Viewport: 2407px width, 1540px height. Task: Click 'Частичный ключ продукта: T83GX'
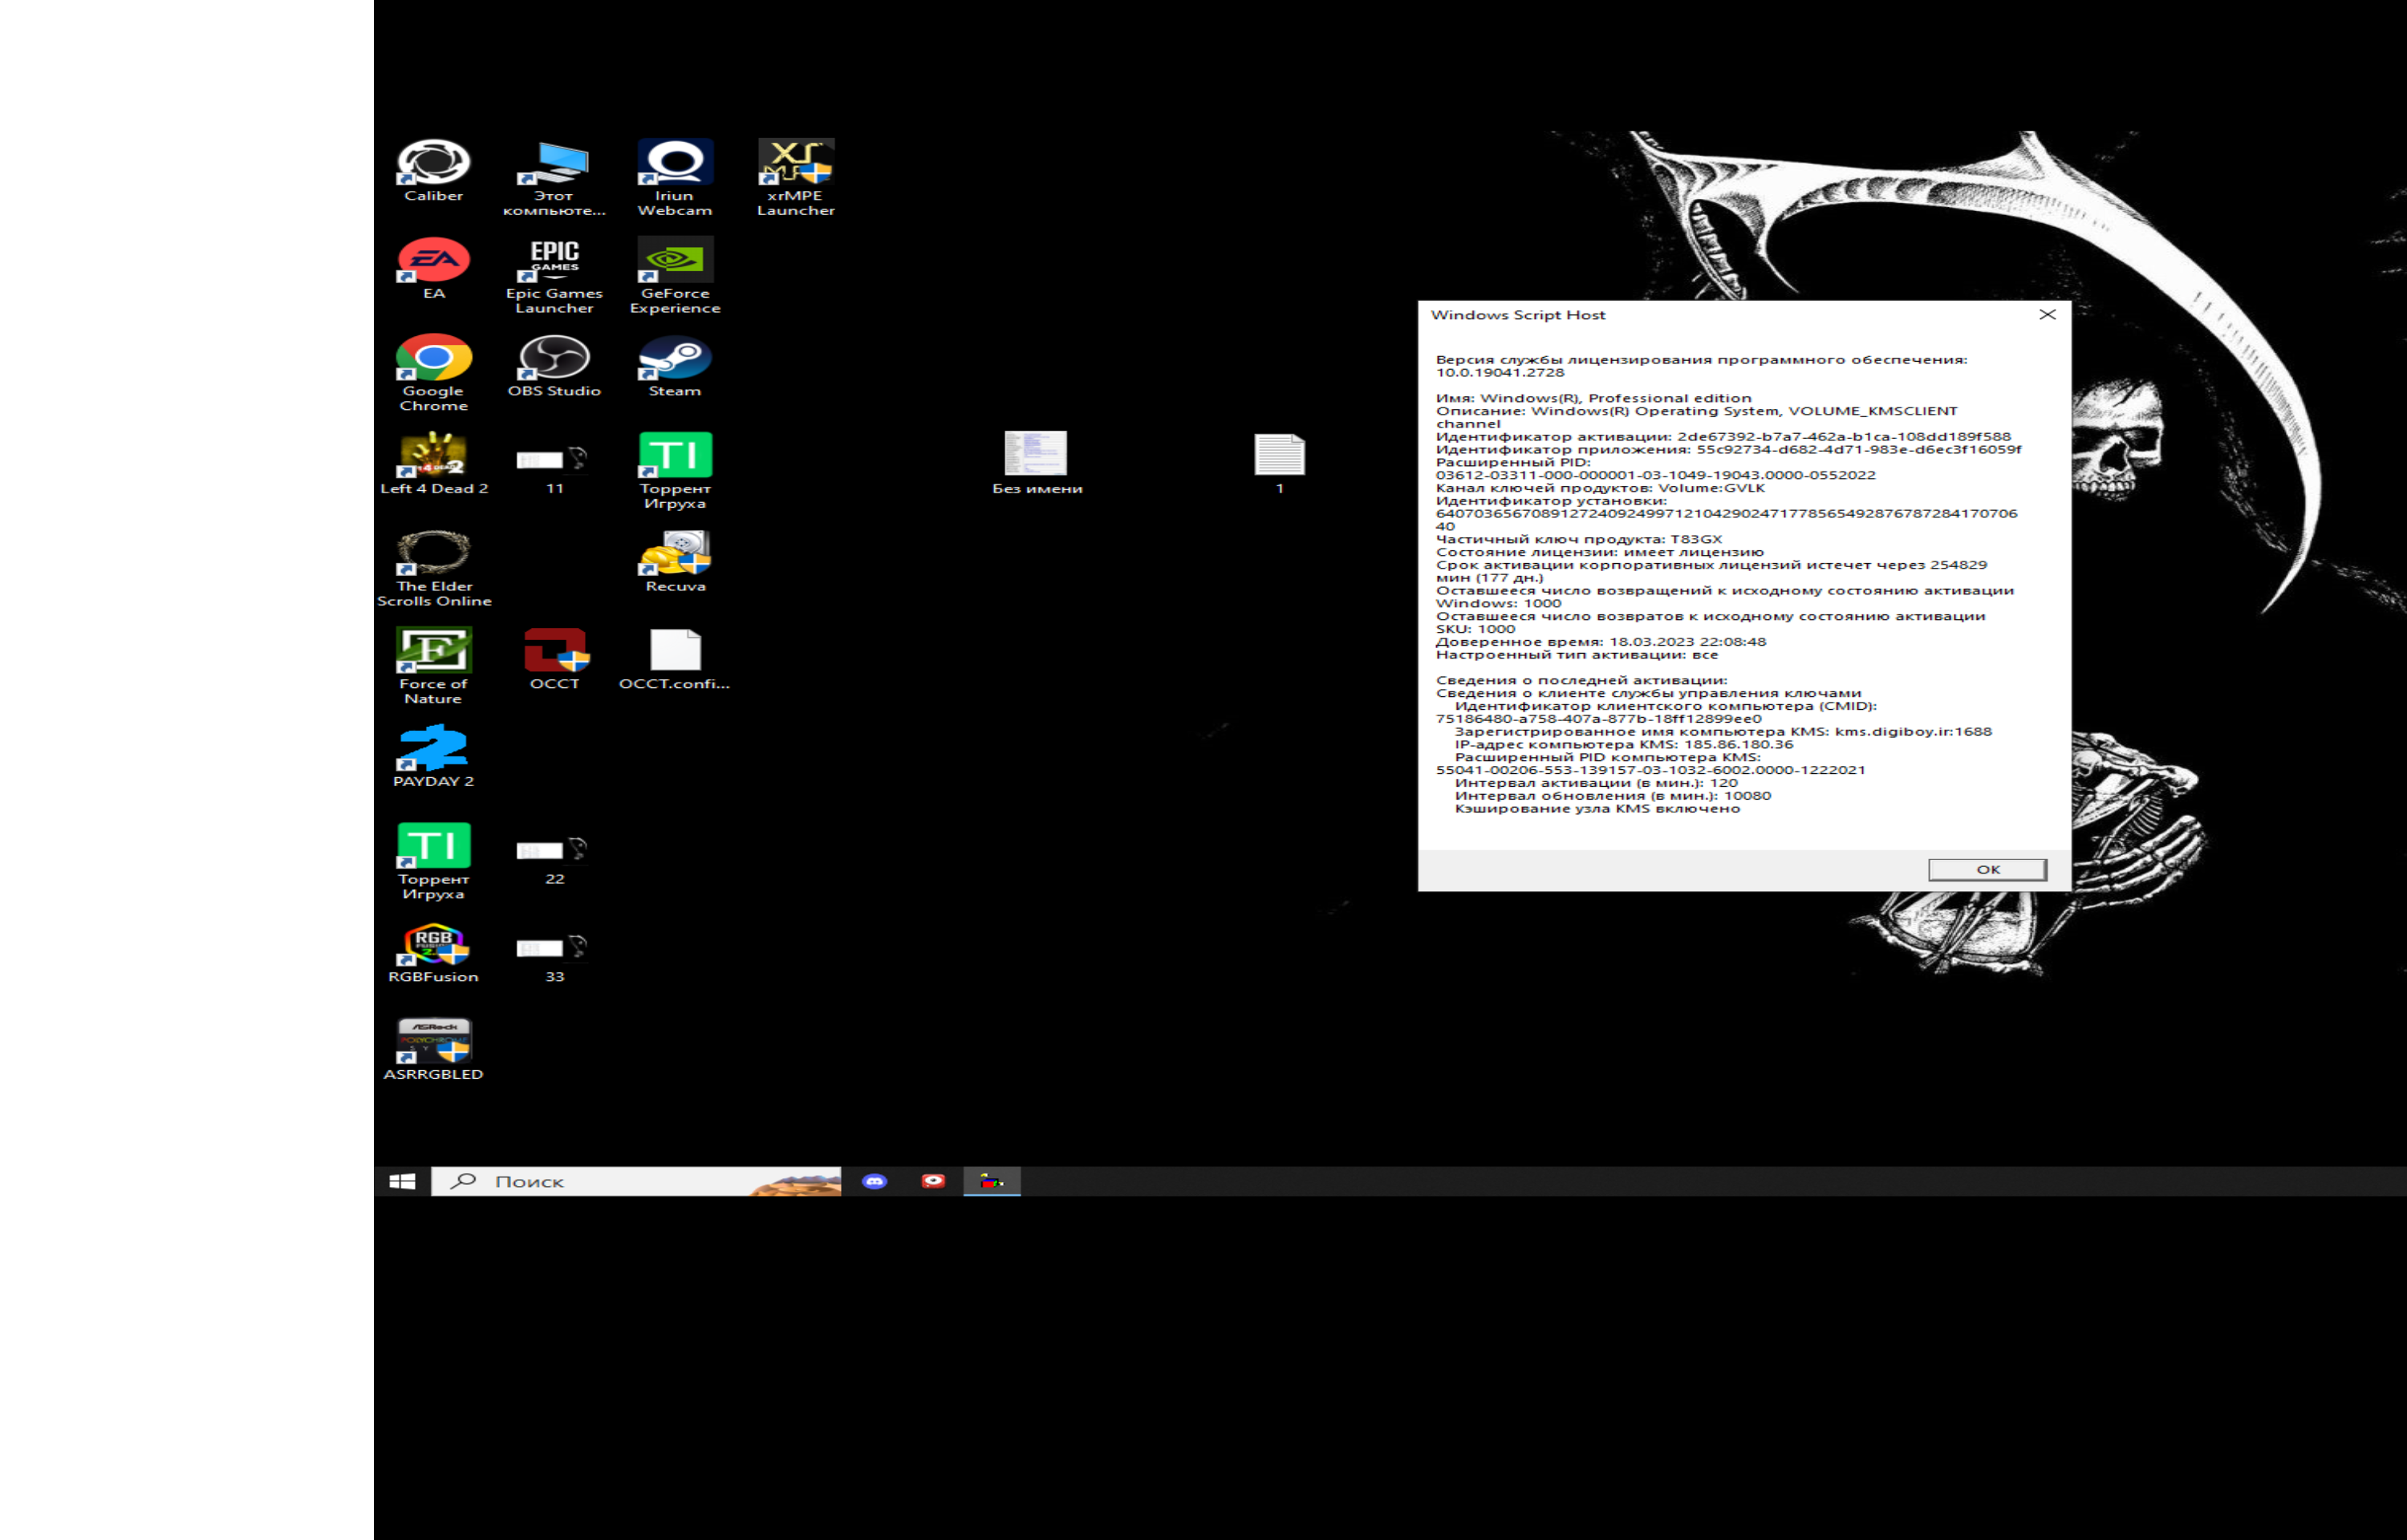coord(1579,539)
